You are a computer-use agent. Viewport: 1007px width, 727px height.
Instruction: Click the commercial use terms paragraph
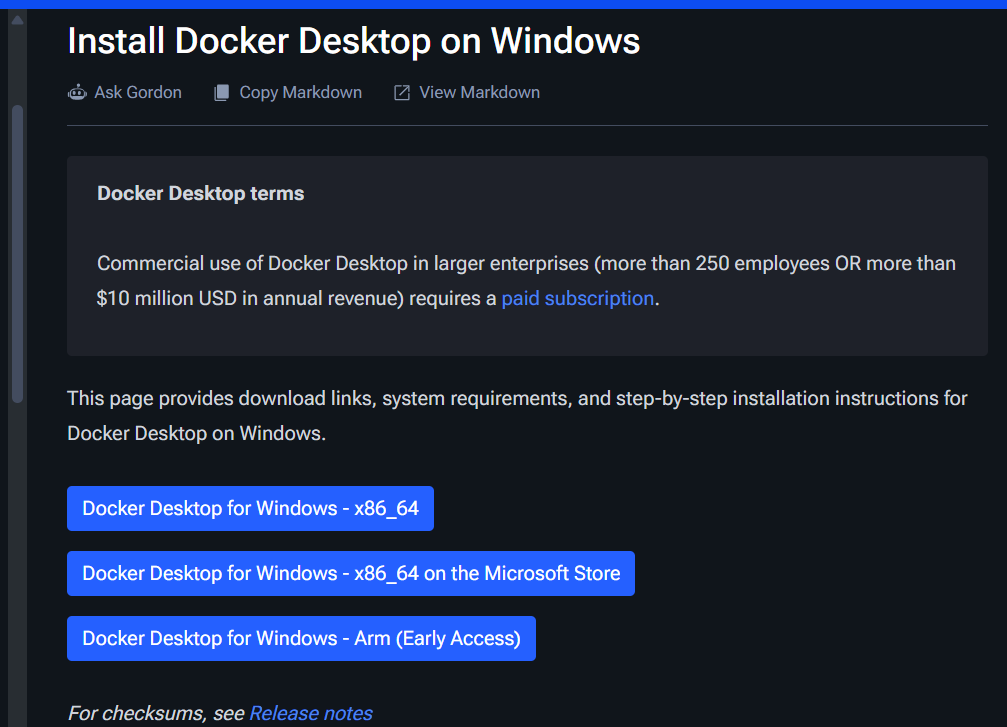527,281
